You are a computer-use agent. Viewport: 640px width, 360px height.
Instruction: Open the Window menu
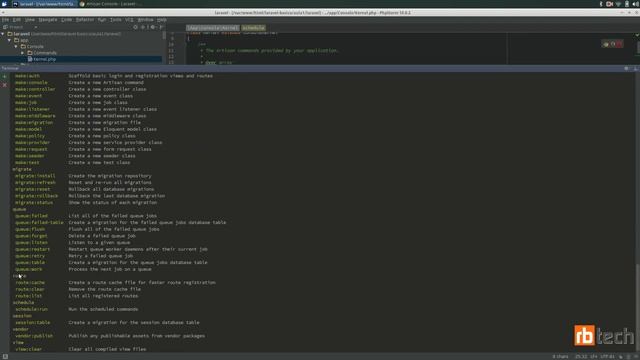coord(145,20)
